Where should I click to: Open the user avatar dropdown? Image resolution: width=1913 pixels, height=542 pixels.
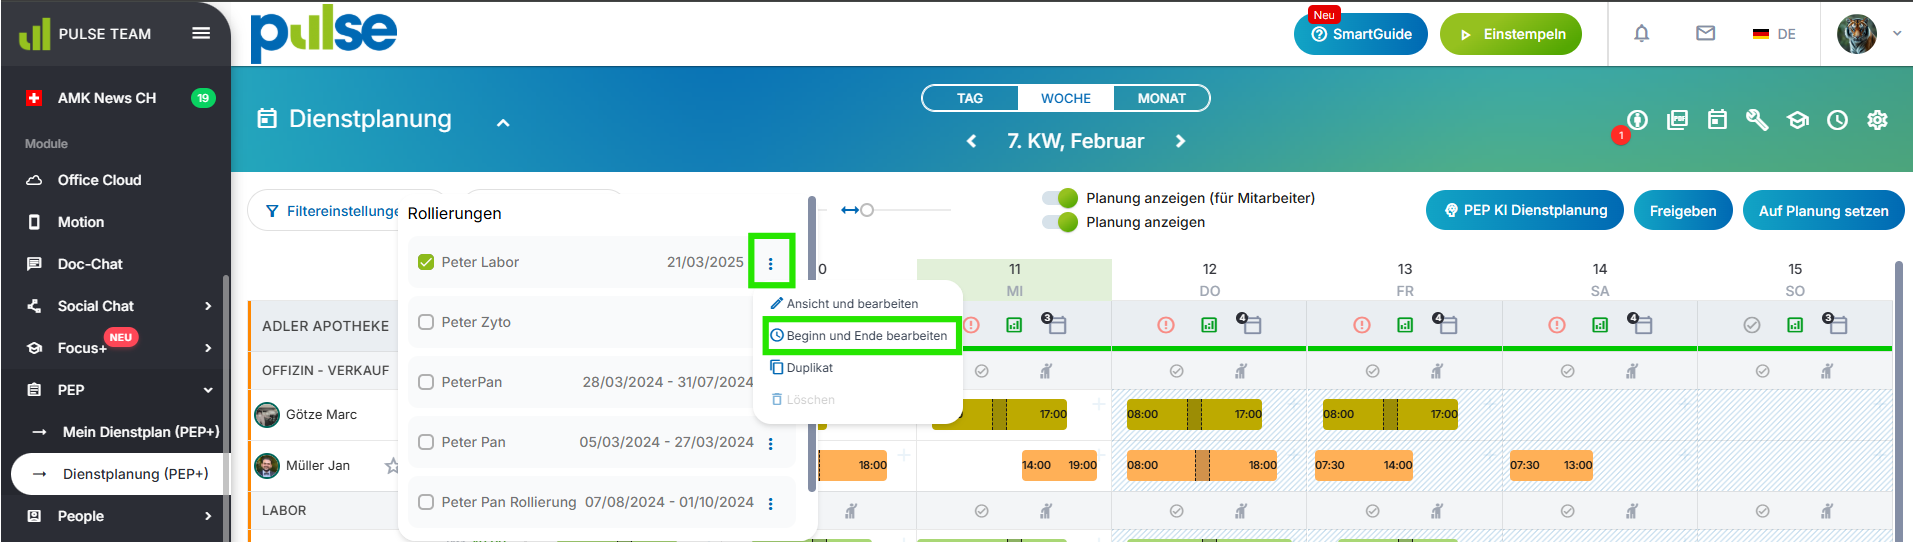pos(1869,34)
